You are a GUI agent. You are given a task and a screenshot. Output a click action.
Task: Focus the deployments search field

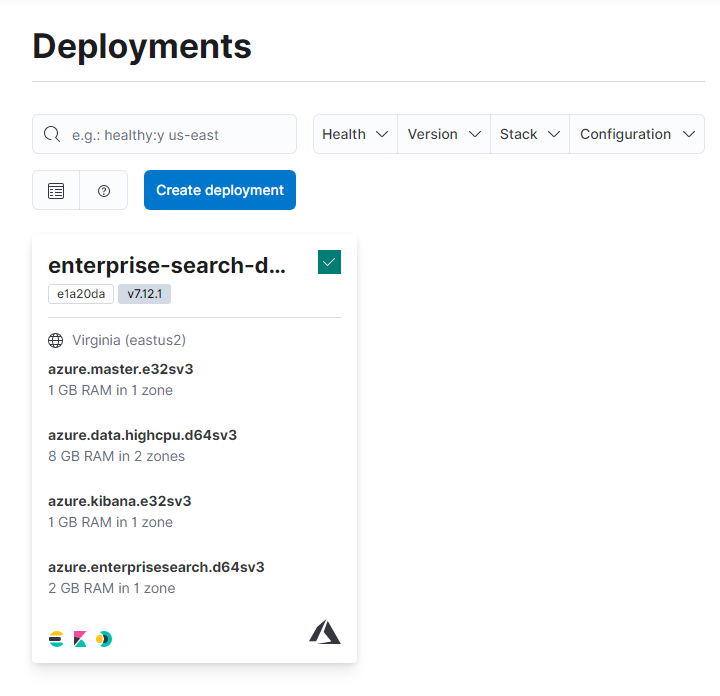tap(164, 134)
